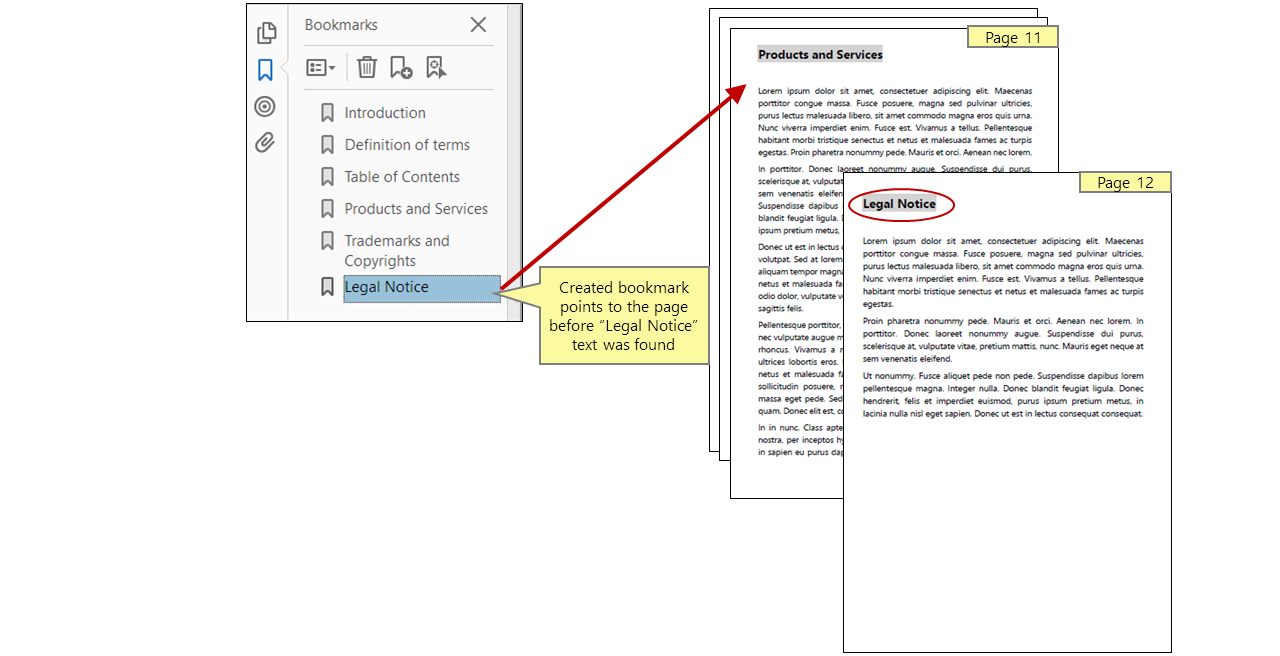
Task: Click the bookmark icon beside Legal Notice
Action: [327, 287]
